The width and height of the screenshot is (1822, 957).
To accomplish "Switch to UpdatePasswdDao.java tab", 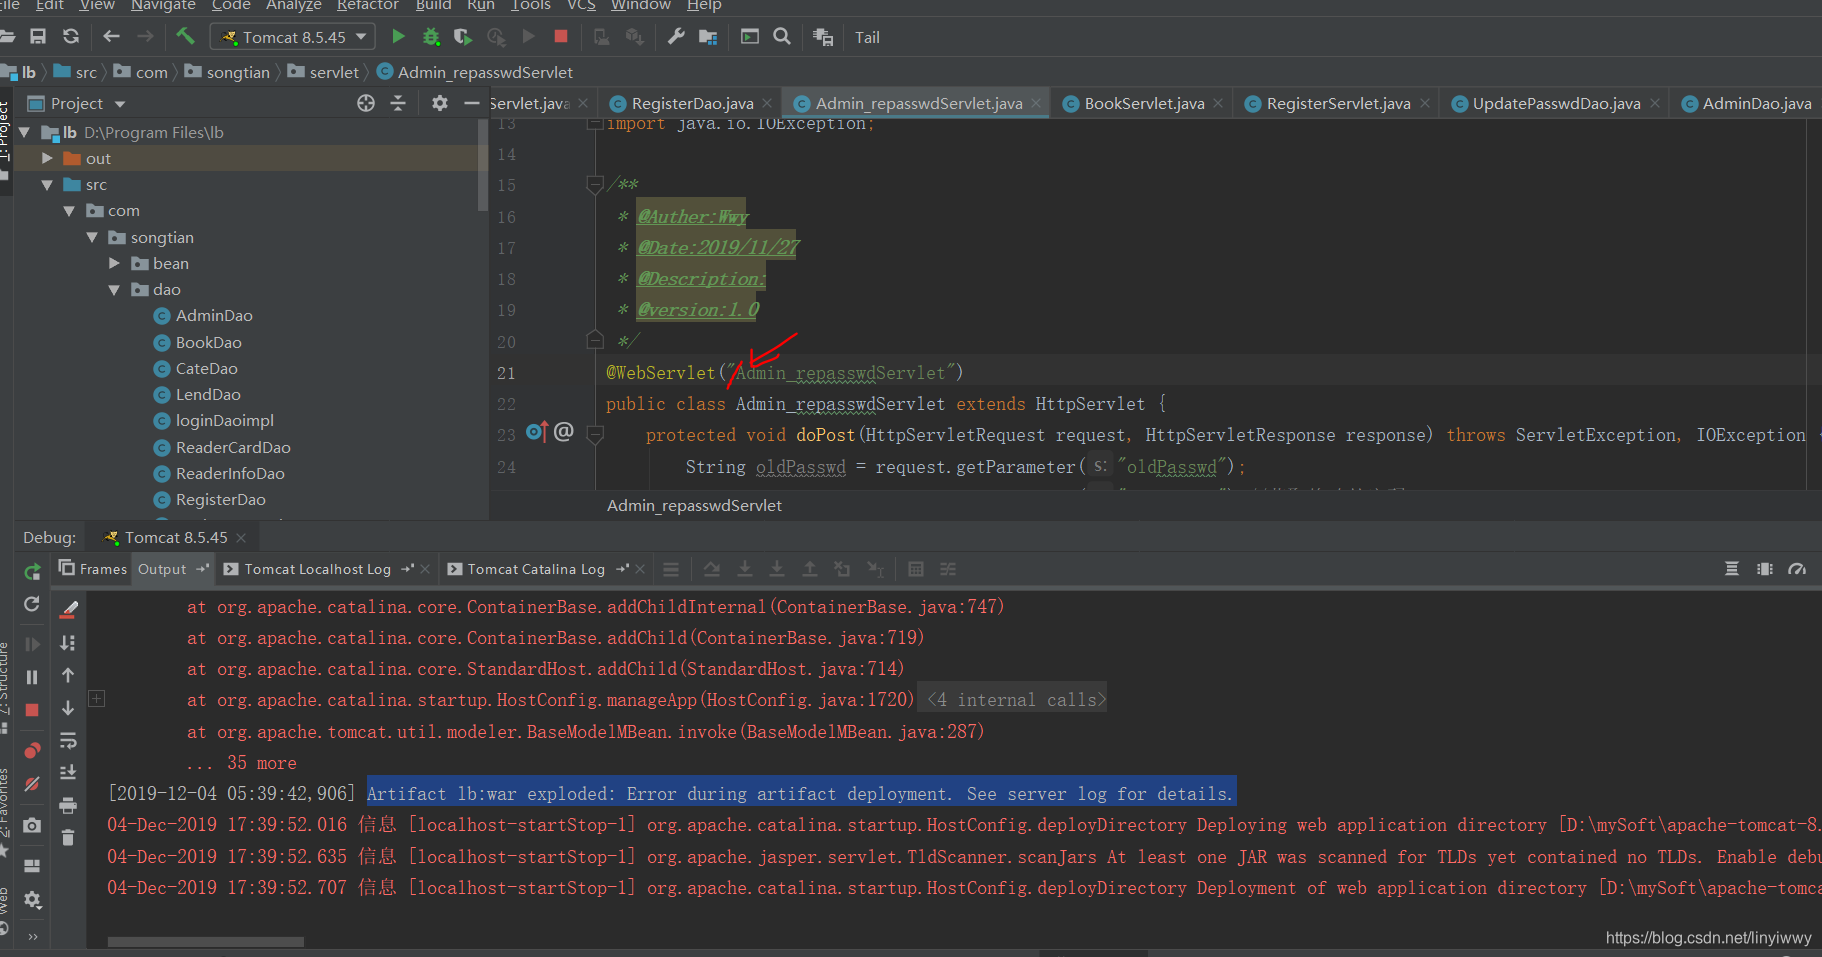I will click(1556, 103).
